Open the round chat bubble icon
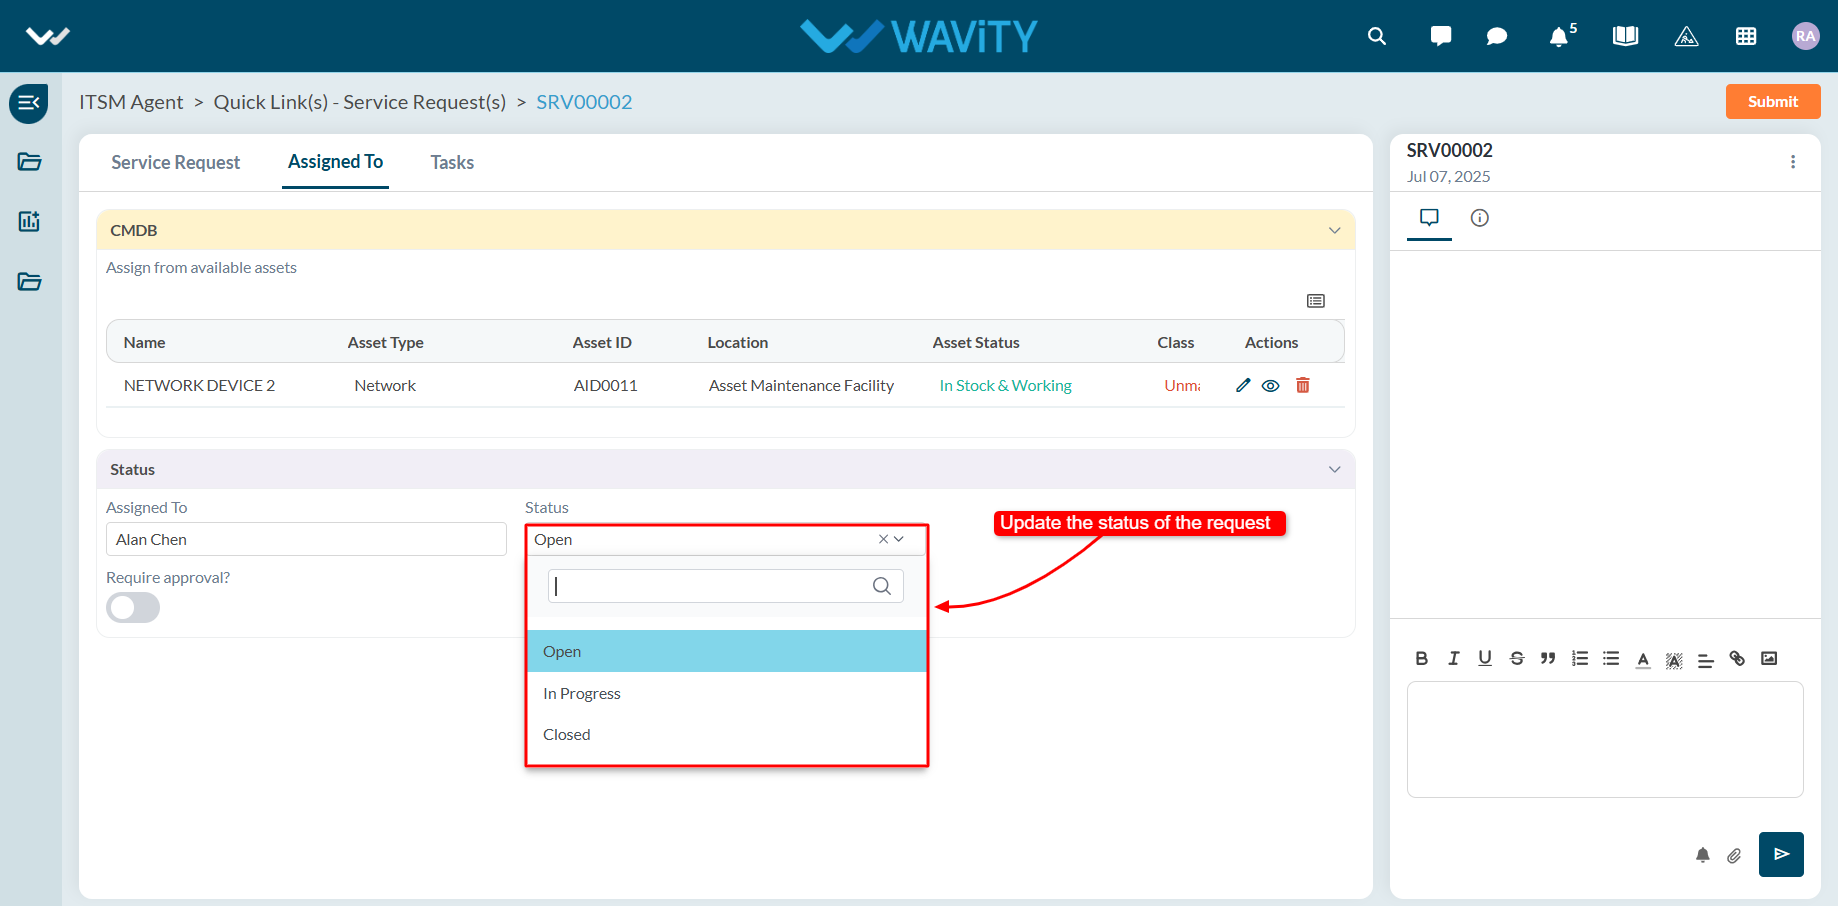Image resolution: width=1838 pixels, height=906 pixels. pos(1497,36)
